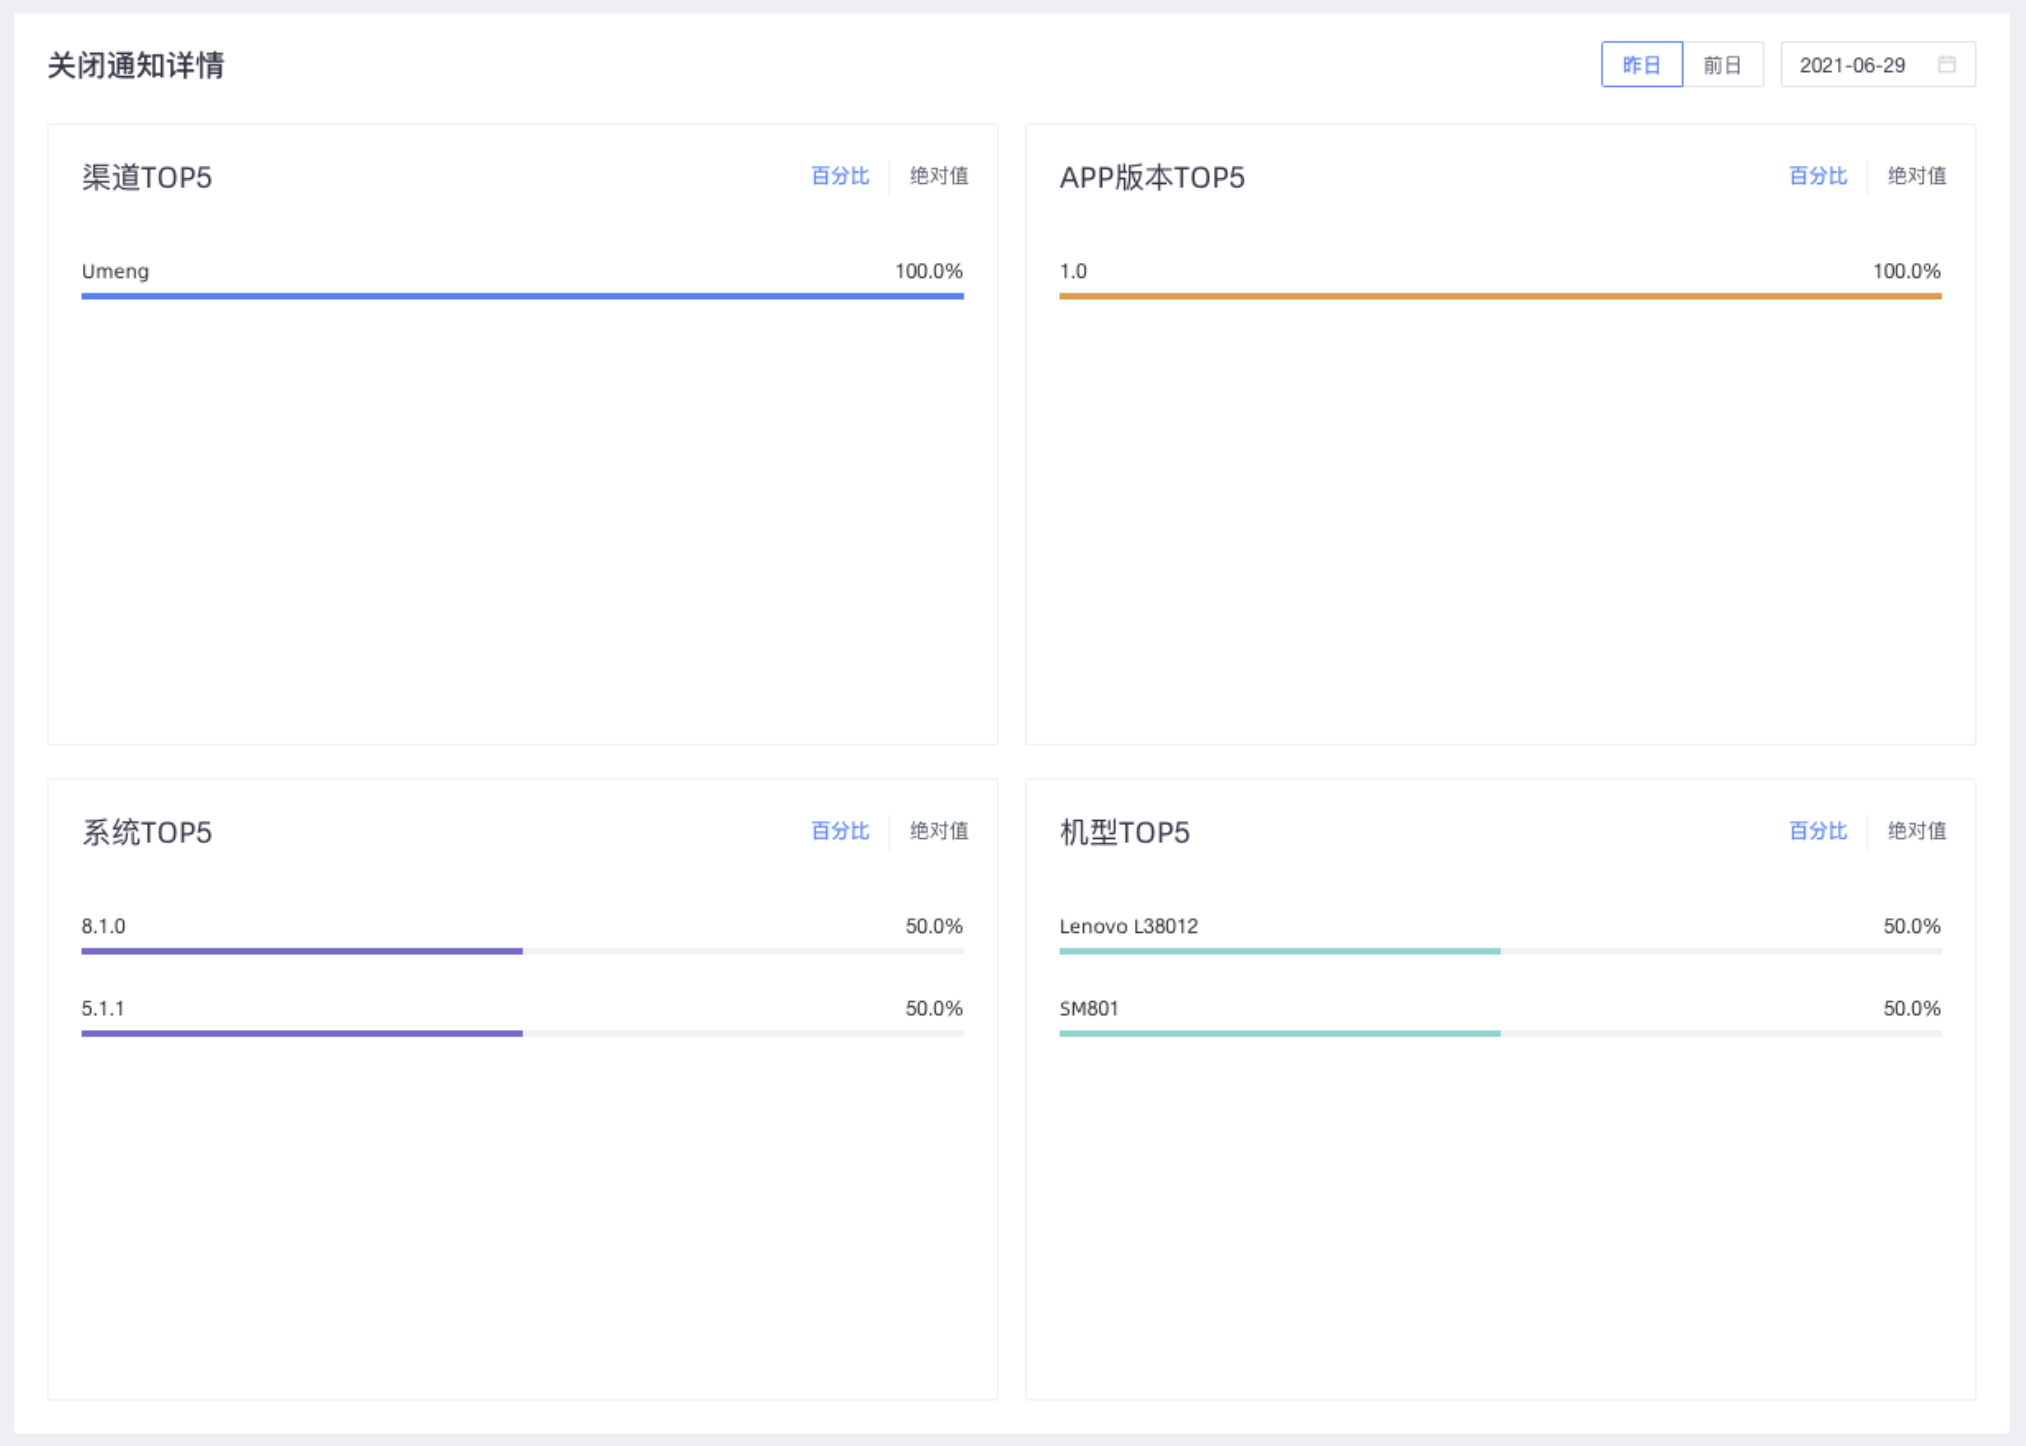This screenshot has height=1446, width=2026.
Task: Click the SM801 model bar
Action: (x=1279, y=1033)
